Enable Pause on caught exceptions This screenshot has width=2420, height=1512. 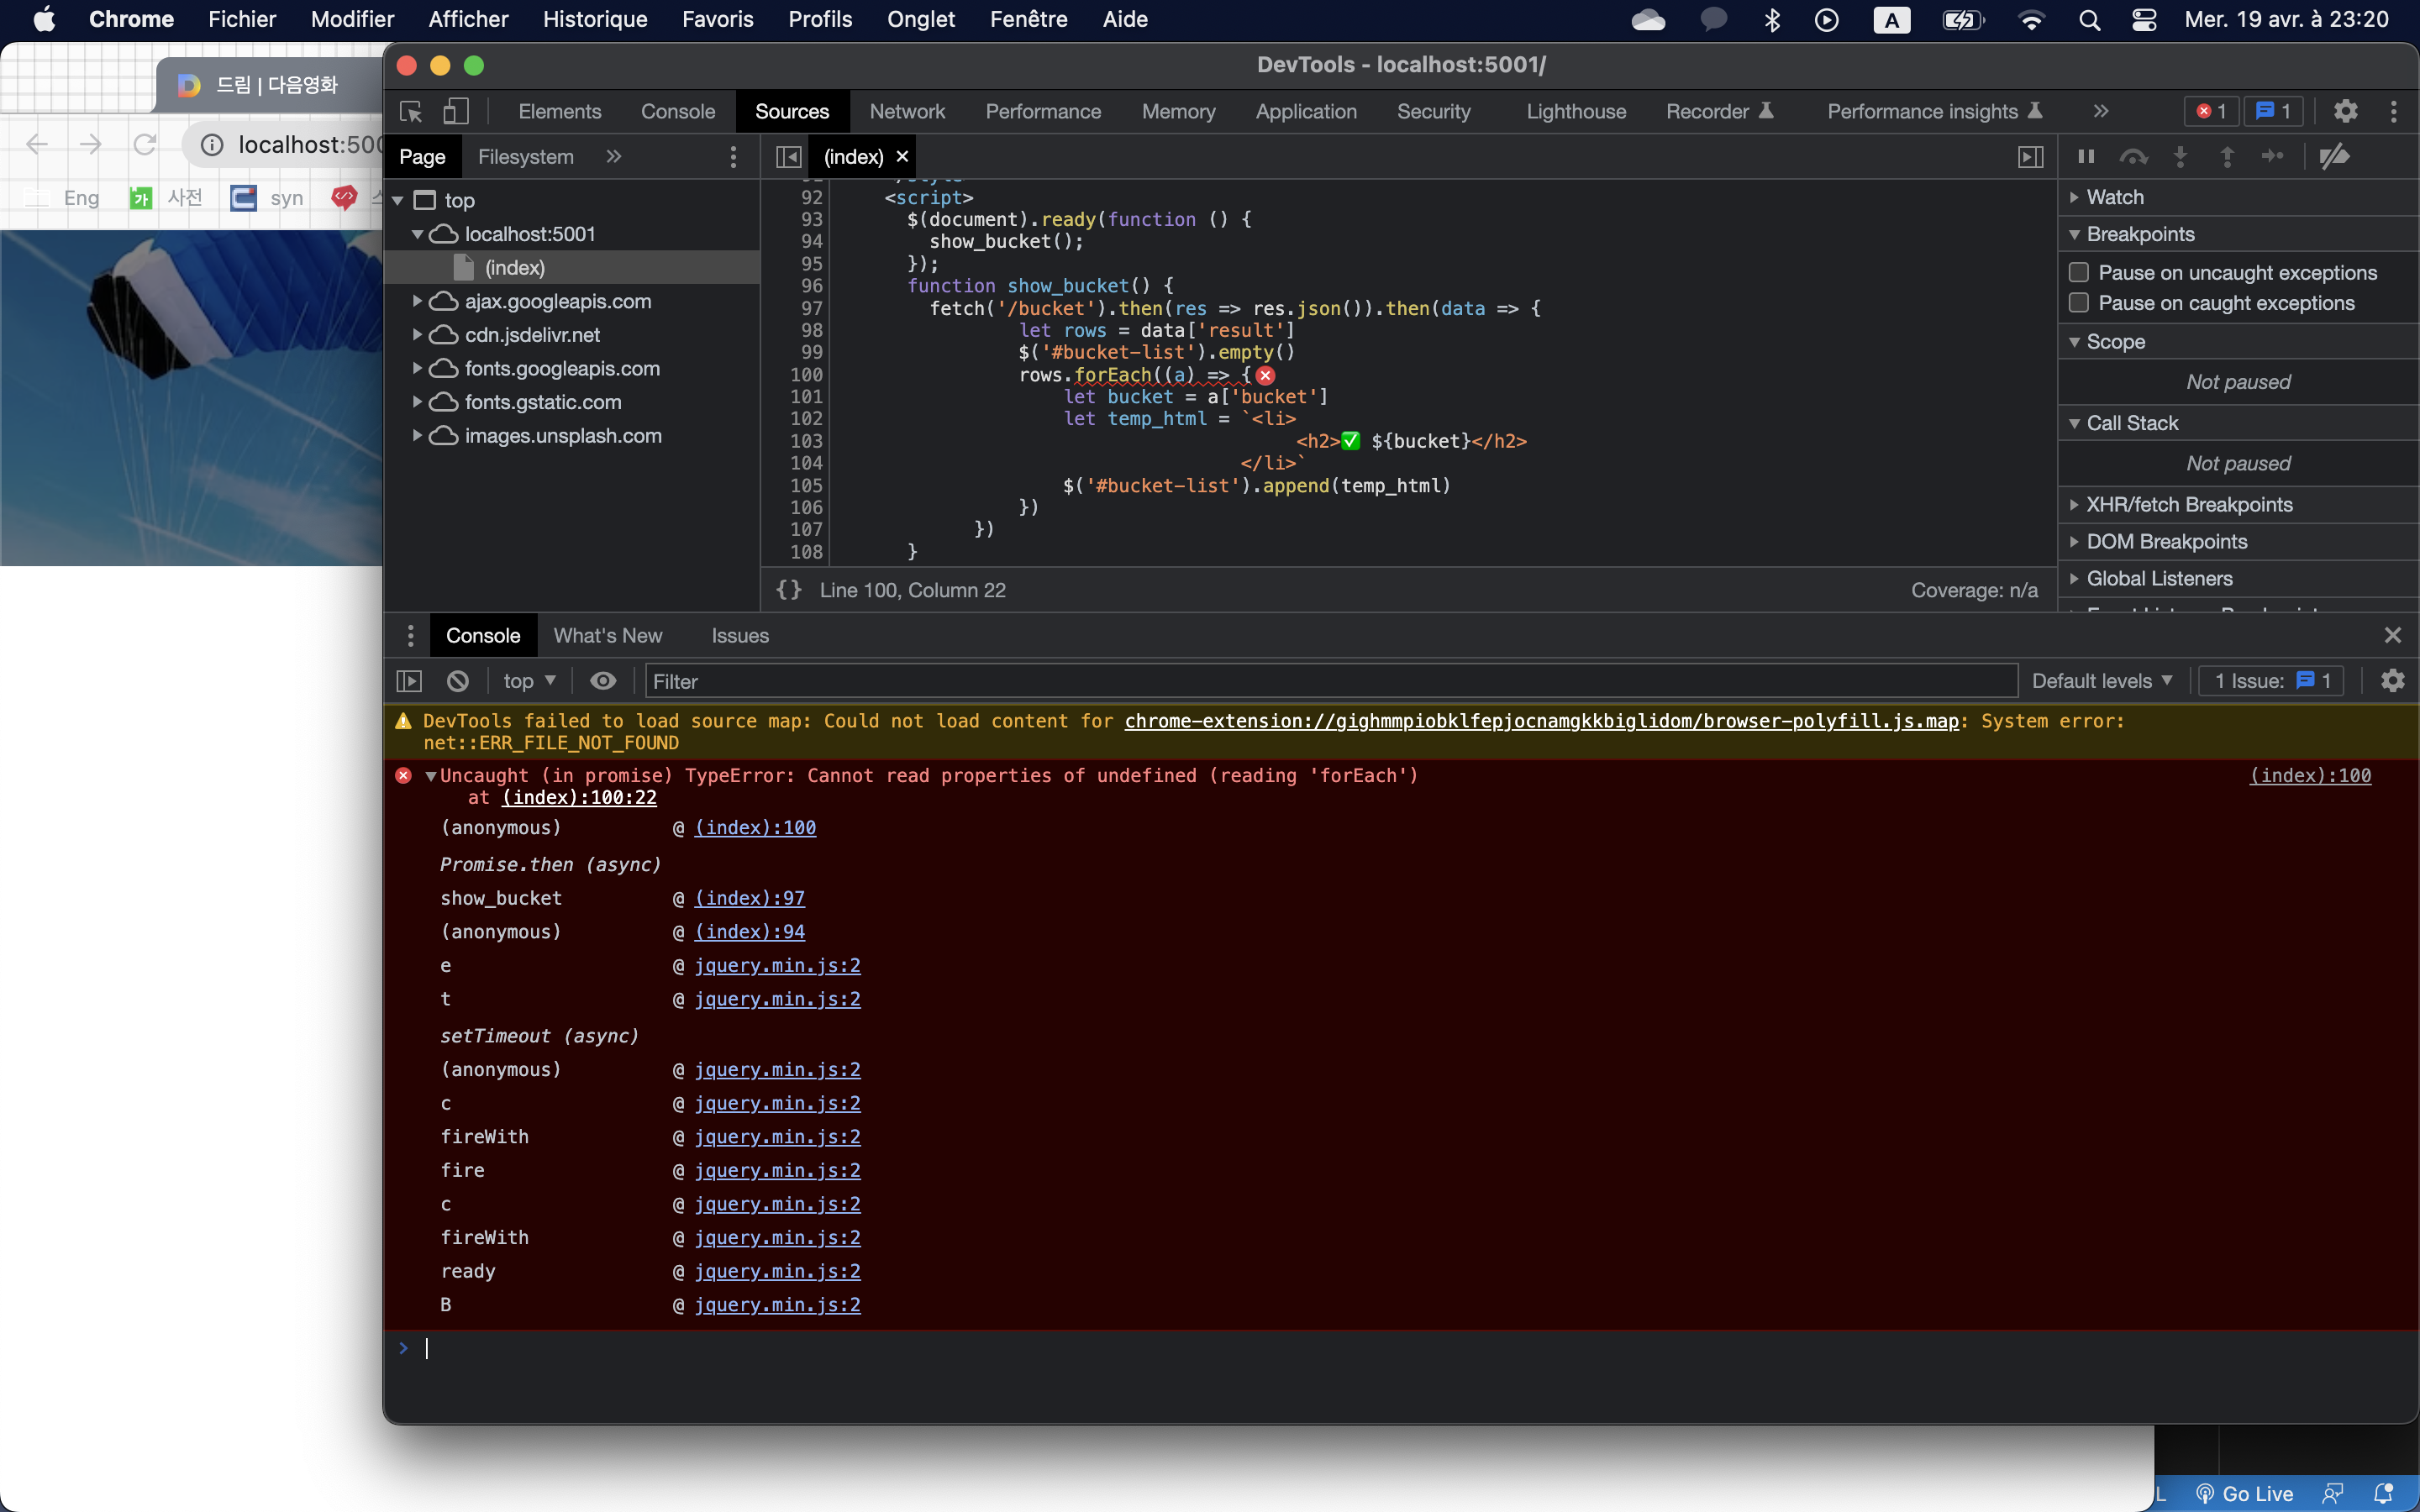coord(2079,303)
